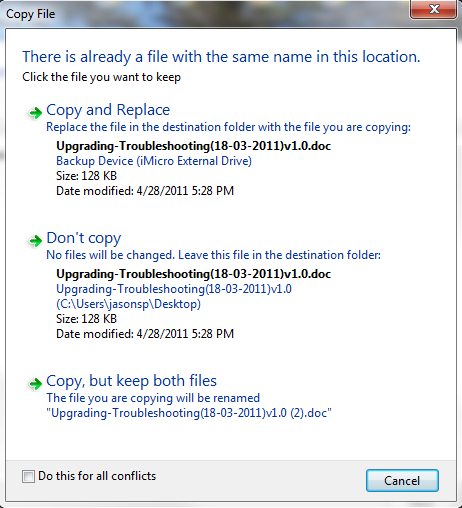Viewport: 462px width, 508px height.
Task: Click the (C:\Users\jasonsp\Desktop) path text
Action: point(128,304)
